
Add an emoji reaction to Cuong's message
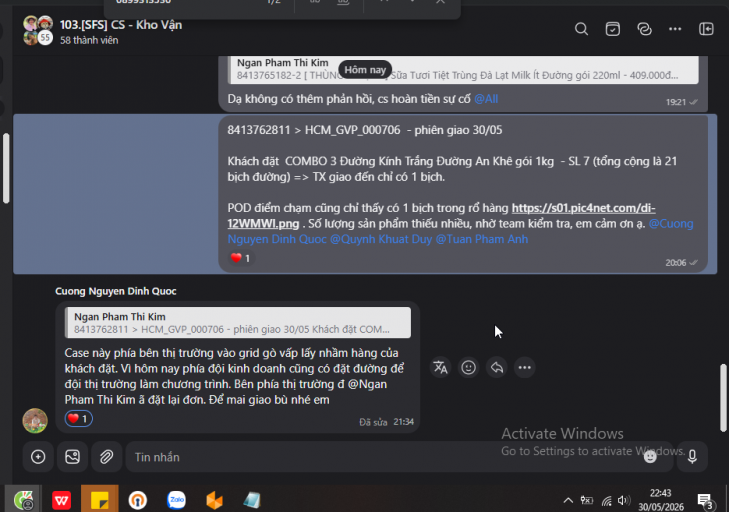[469, 367]
